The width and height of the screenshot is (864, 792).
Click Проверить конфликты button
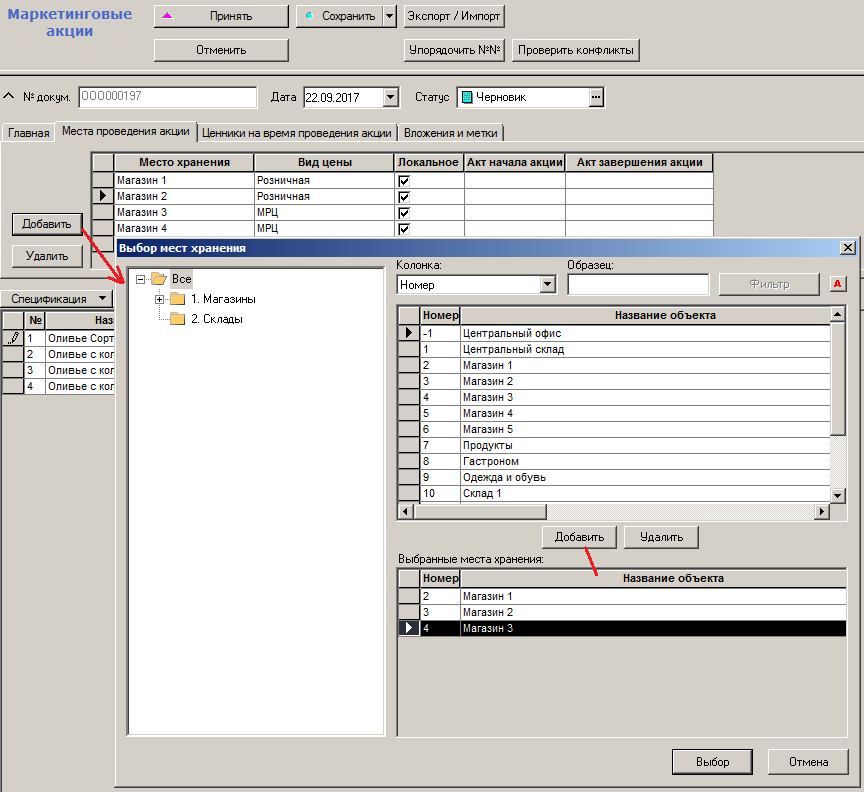tap(575, 50)
